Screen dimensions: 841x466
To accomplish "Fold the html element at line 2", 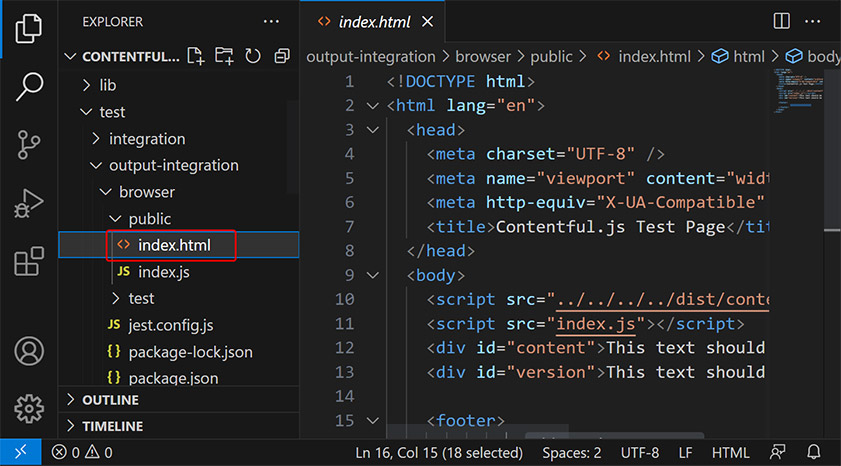I will coord(373,106).
